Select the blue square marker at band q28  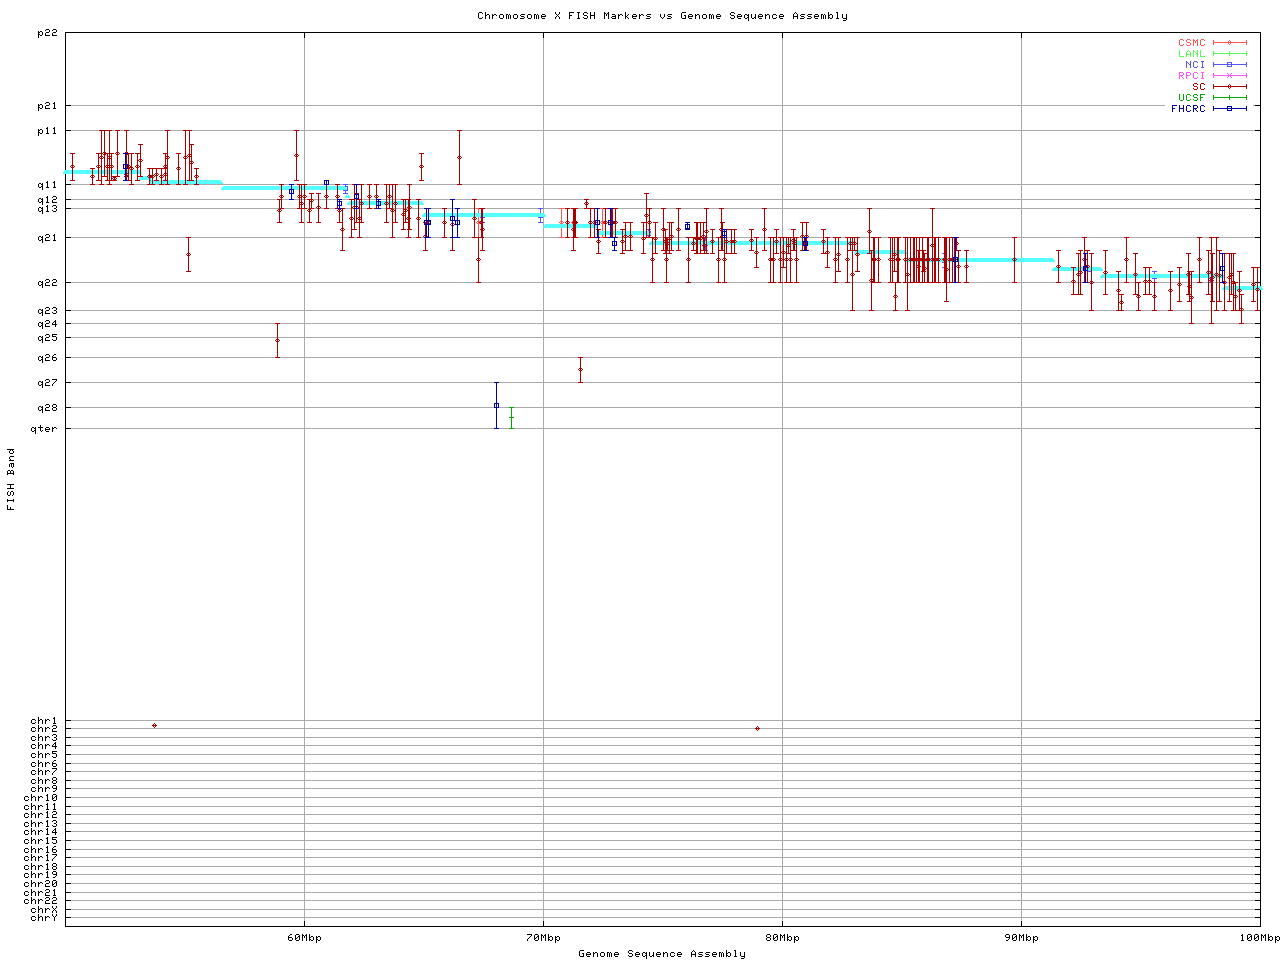496,405
